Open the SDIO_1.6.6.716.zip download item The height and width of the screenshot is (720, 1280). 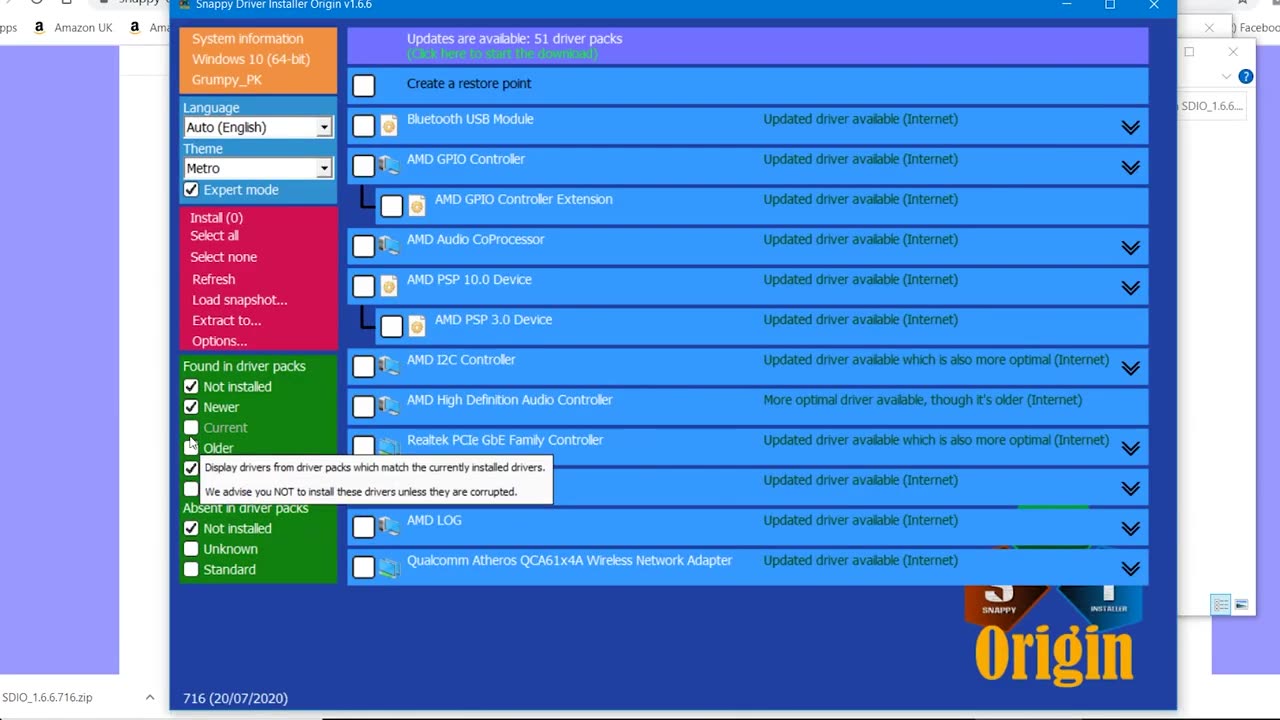pos(47,697)
